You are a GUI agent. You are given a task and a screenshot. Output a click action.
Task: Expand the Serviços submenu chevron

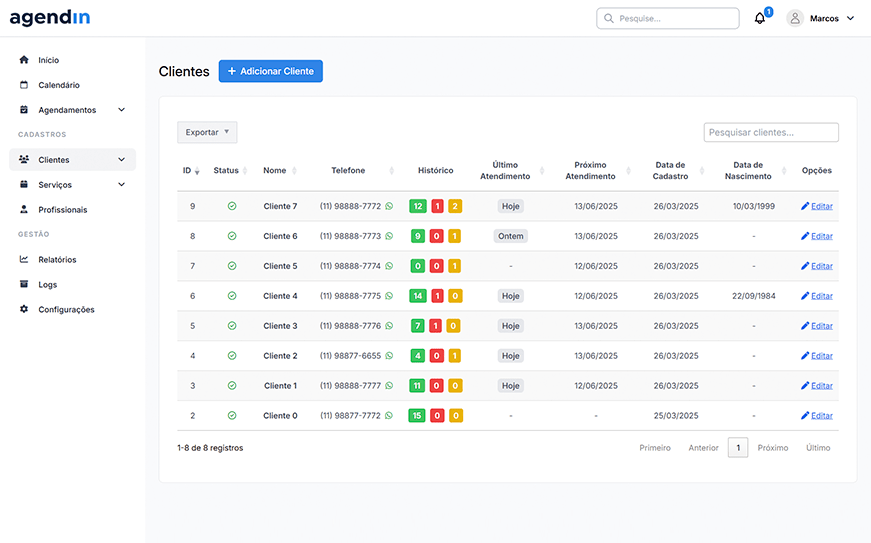coord(122,185)
